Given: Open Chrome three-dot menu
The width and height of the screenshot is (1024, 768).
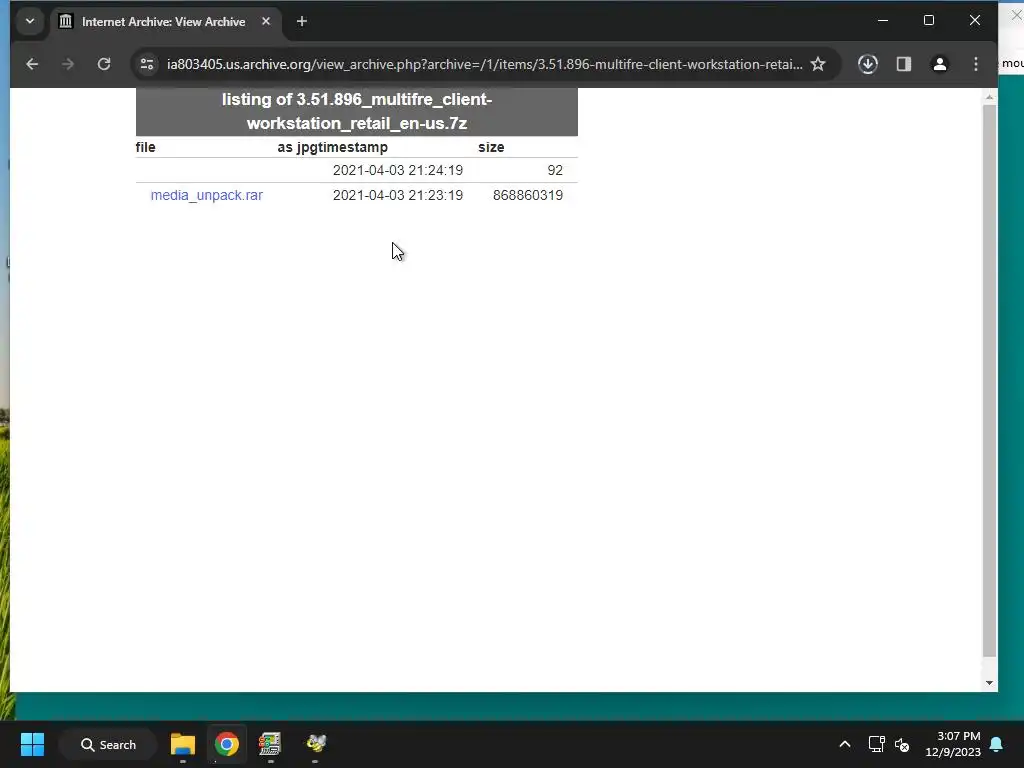Looking at the screenshot, I should point(976,64).
